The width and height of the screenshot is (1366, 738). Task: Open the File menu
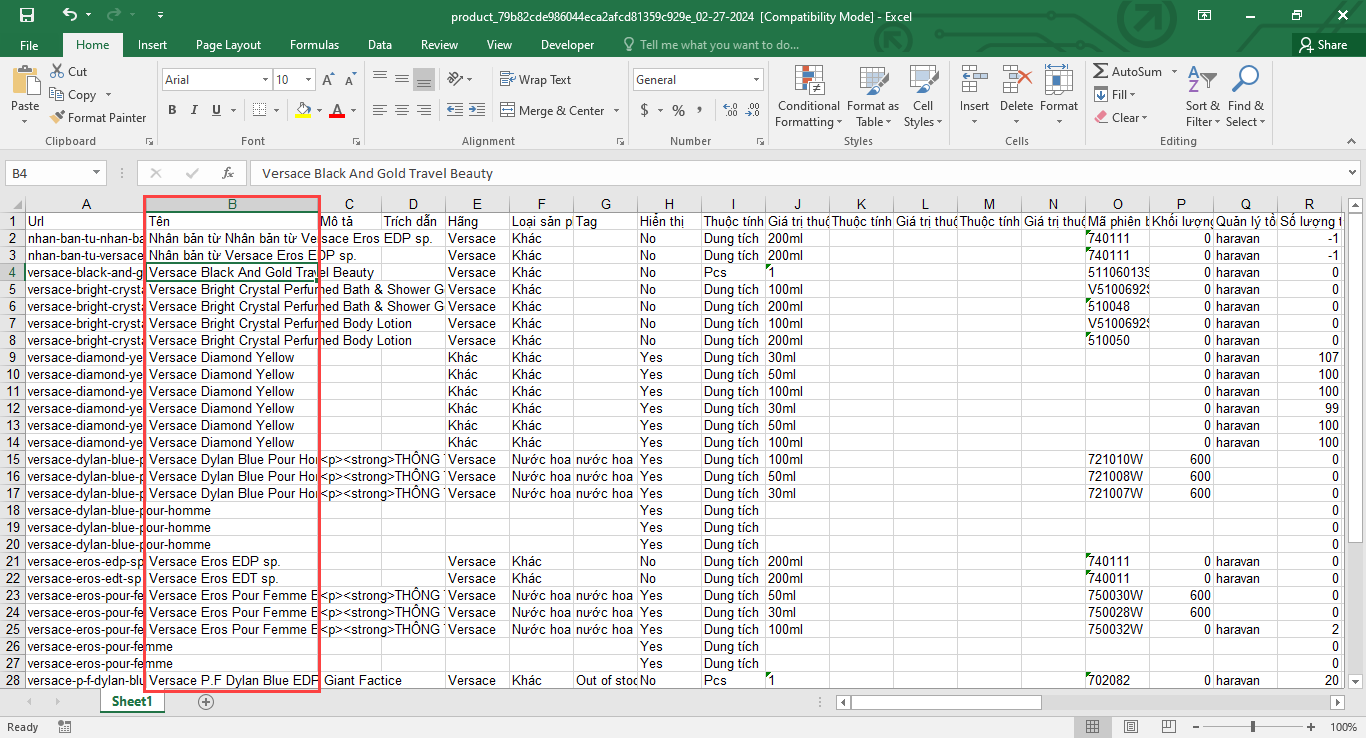(29, 45)
